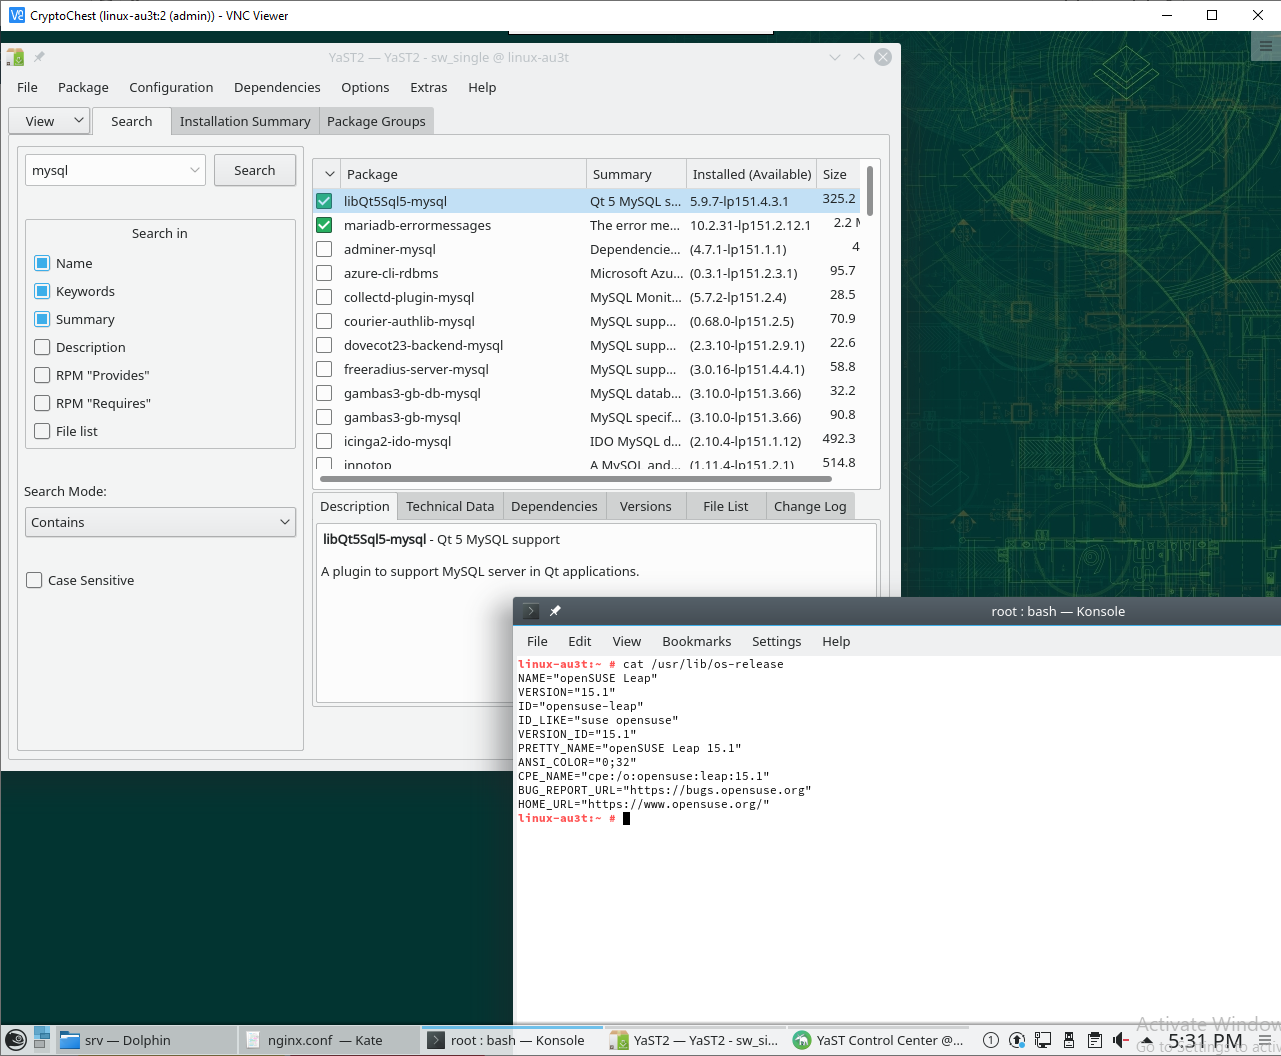Click the sort arrow column header before Package
1281x1056 pixels.
point(327,174)
